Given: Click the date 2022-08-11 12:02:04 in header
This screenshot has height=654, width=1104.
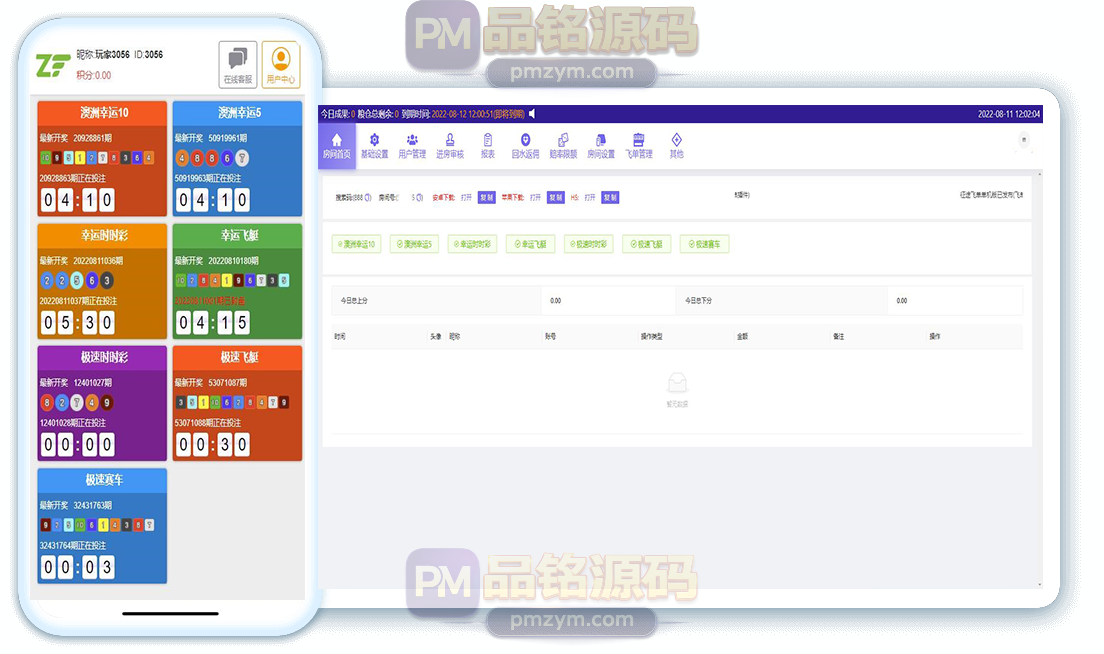Looking at the screenshot, I should pyautogui.click(x=1008, y=114).
